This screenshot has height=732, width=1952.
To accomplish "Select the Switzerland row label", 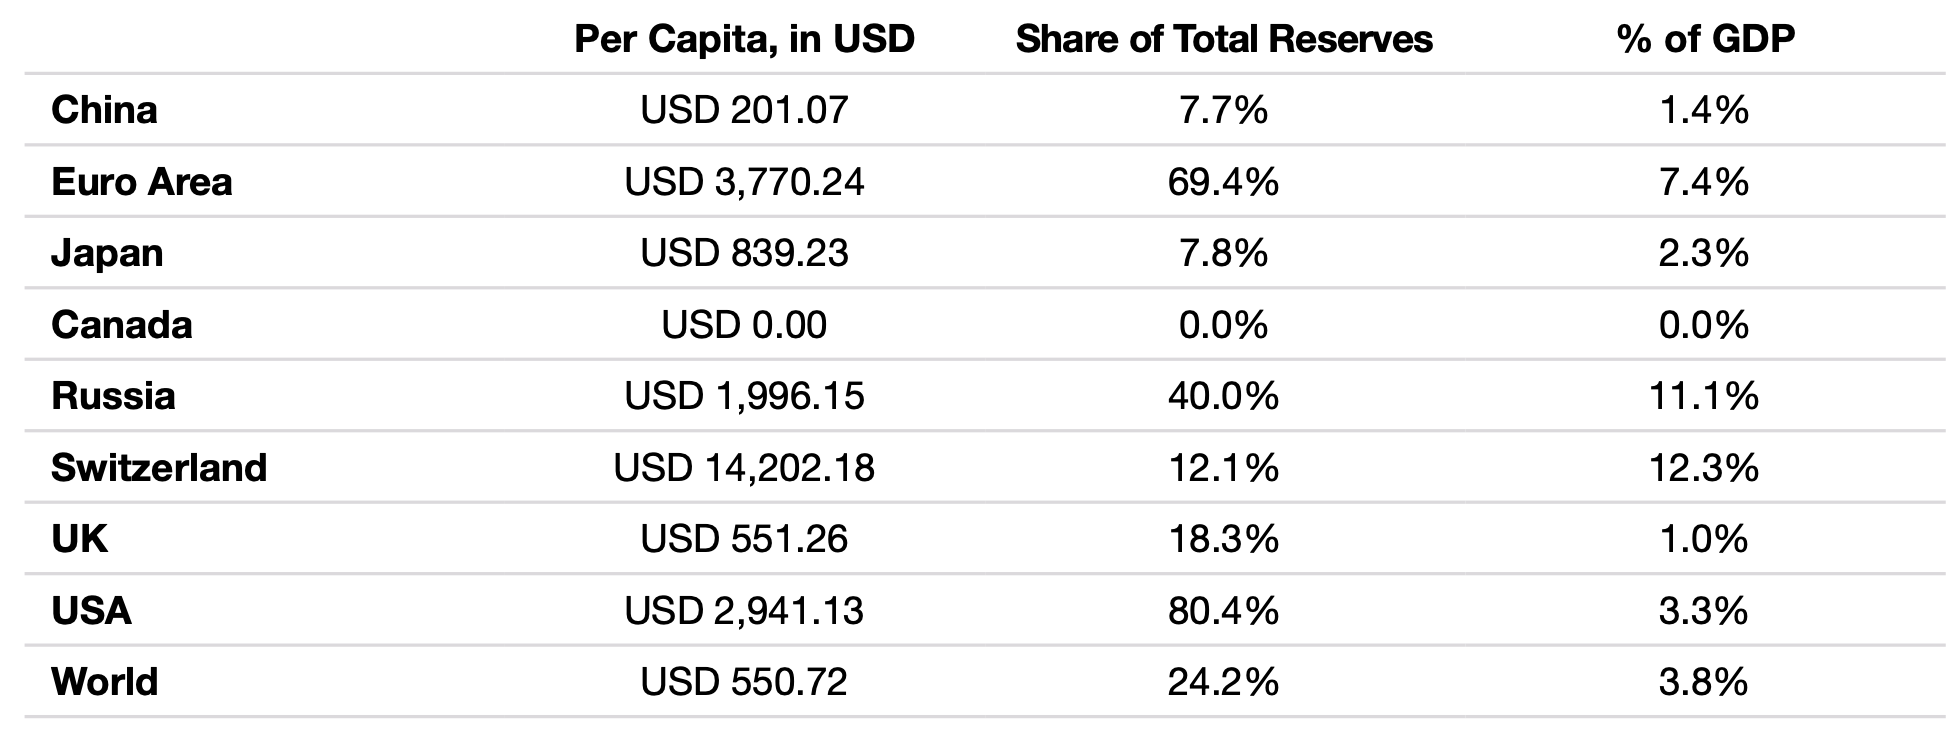I will click(x=159, y=468).
